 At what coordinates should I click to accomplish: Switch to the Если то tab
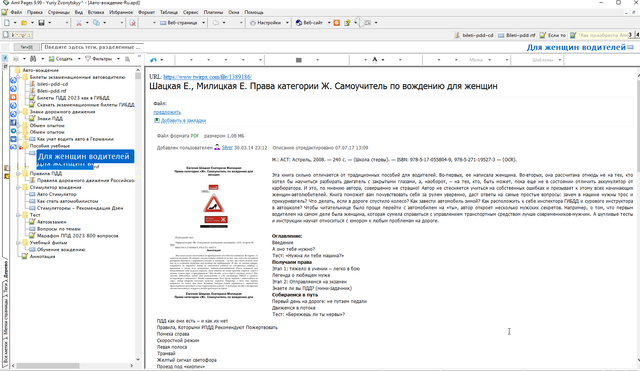click(x=553, y=36)
